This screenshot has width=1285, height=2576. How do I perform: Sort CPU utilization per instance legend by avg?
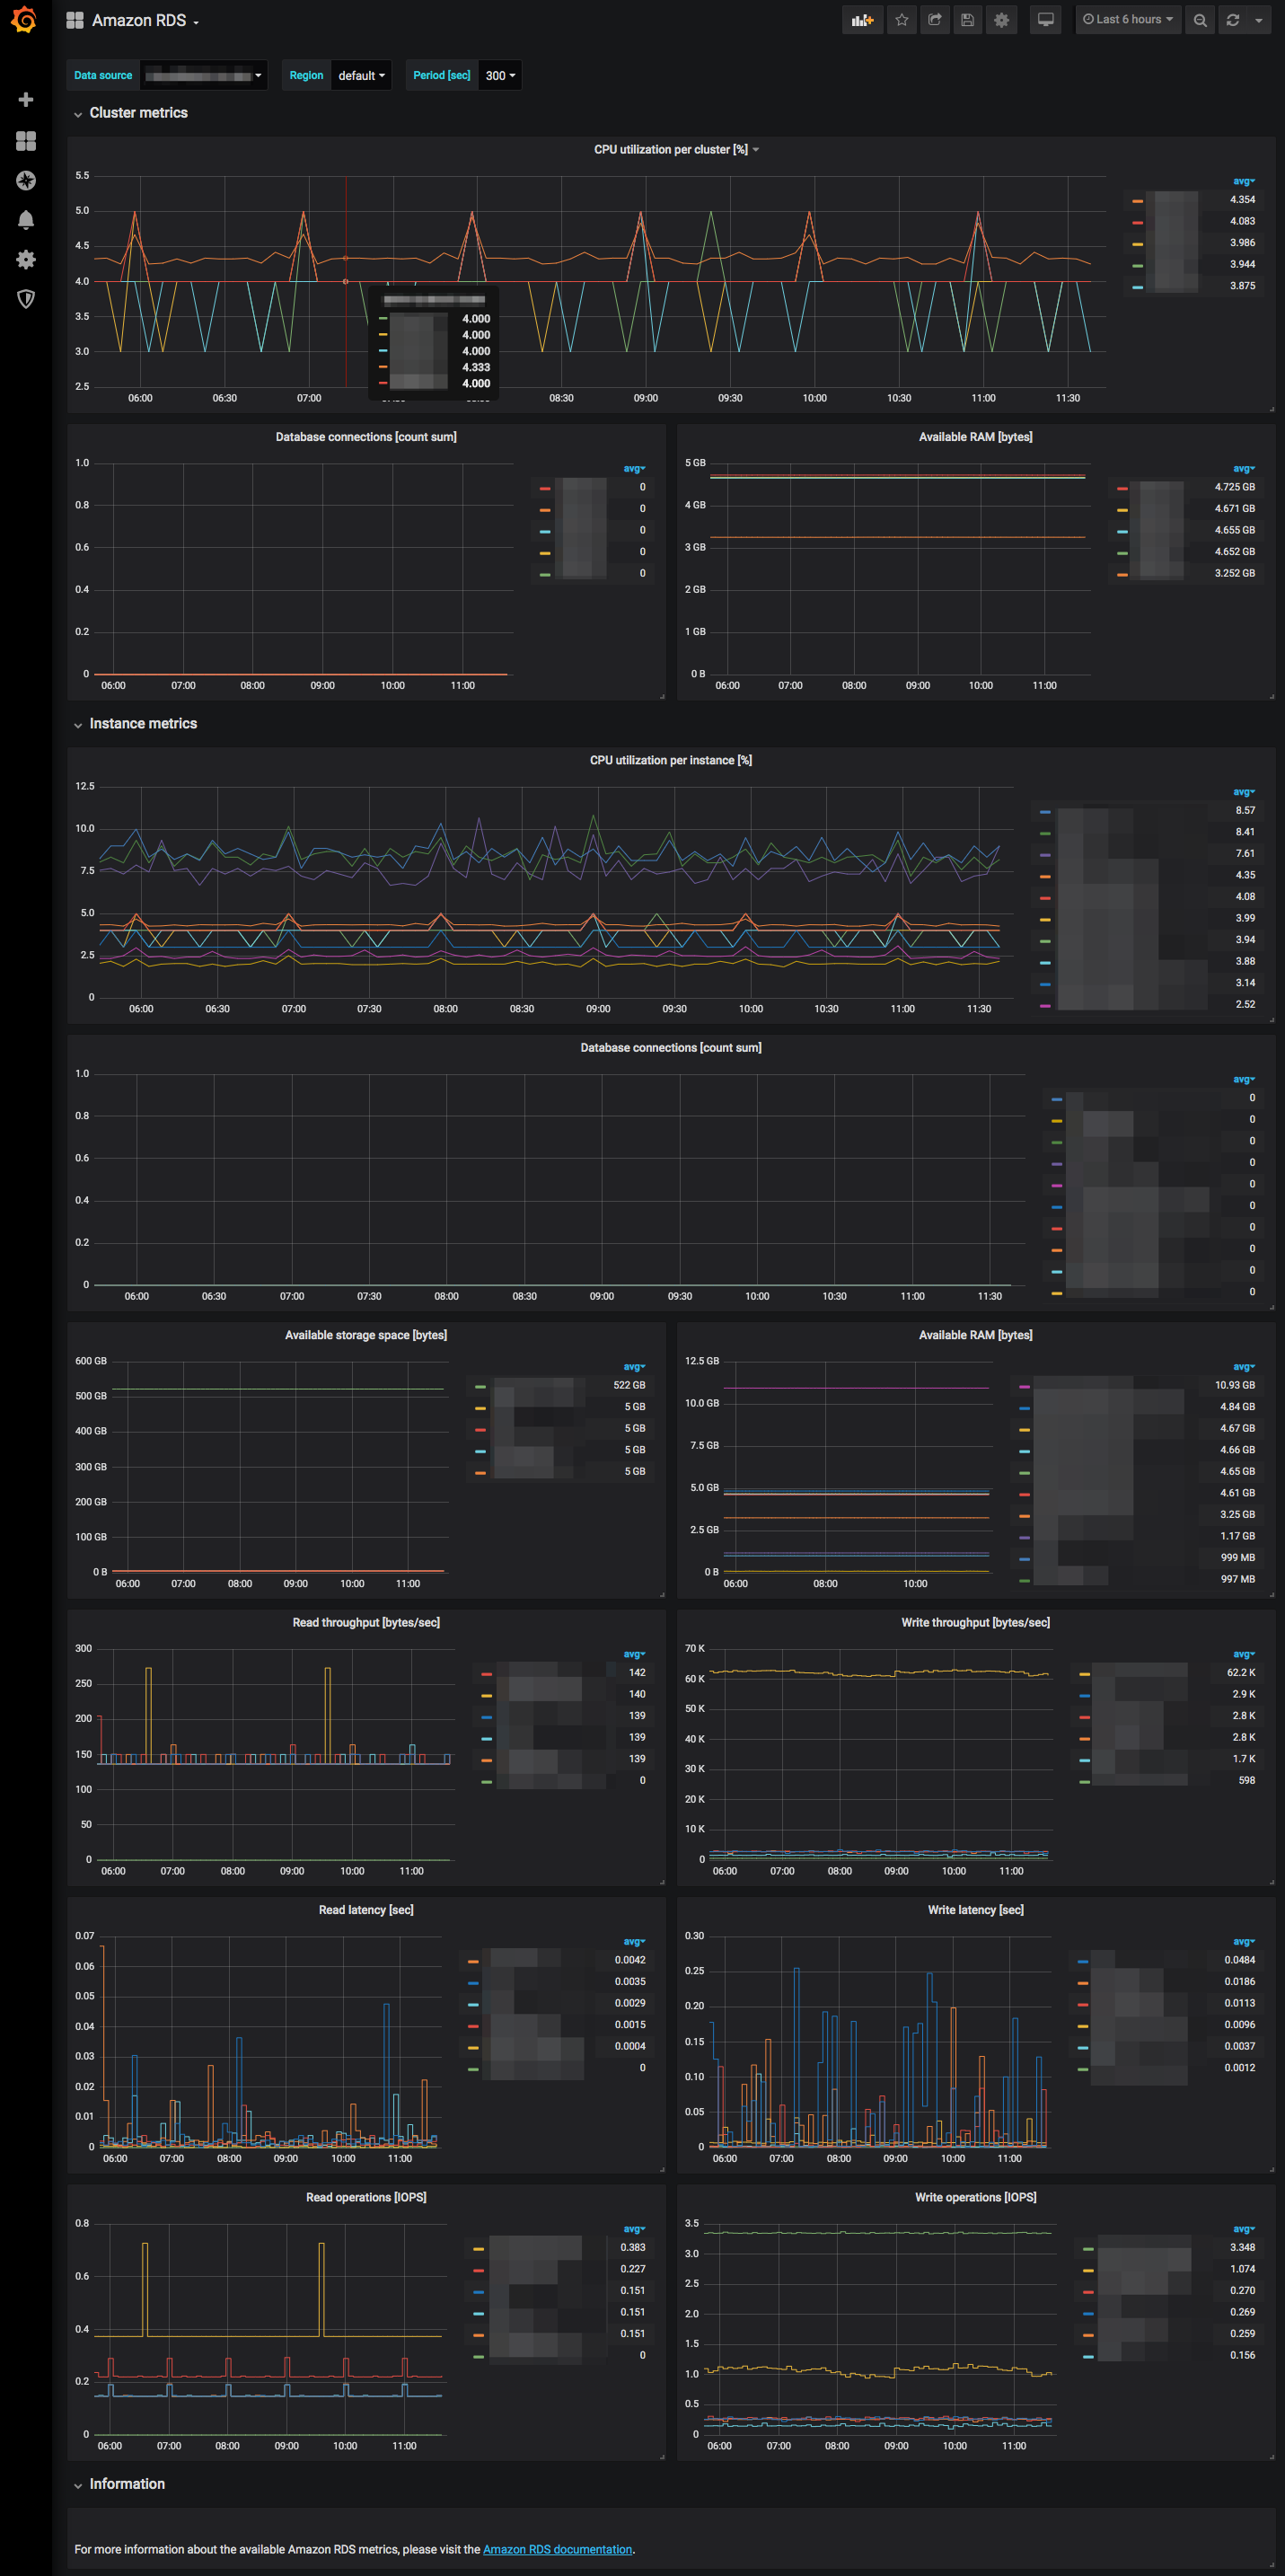1244,792
